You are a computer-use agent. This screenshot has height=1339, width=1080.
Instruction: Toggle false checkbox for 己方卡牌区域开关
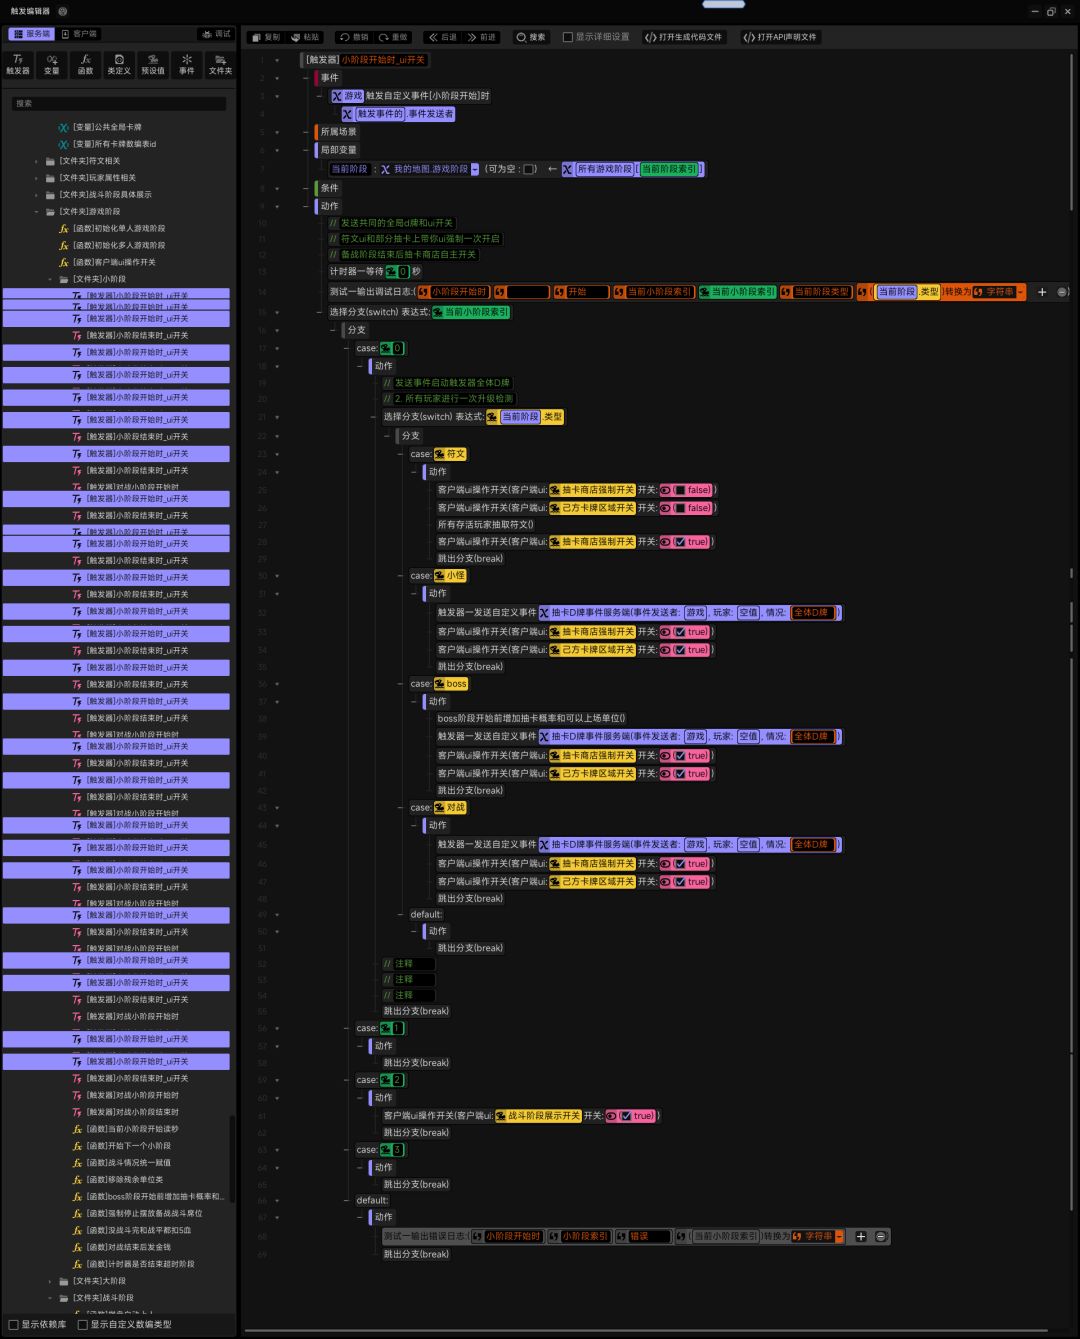[680, 508]
